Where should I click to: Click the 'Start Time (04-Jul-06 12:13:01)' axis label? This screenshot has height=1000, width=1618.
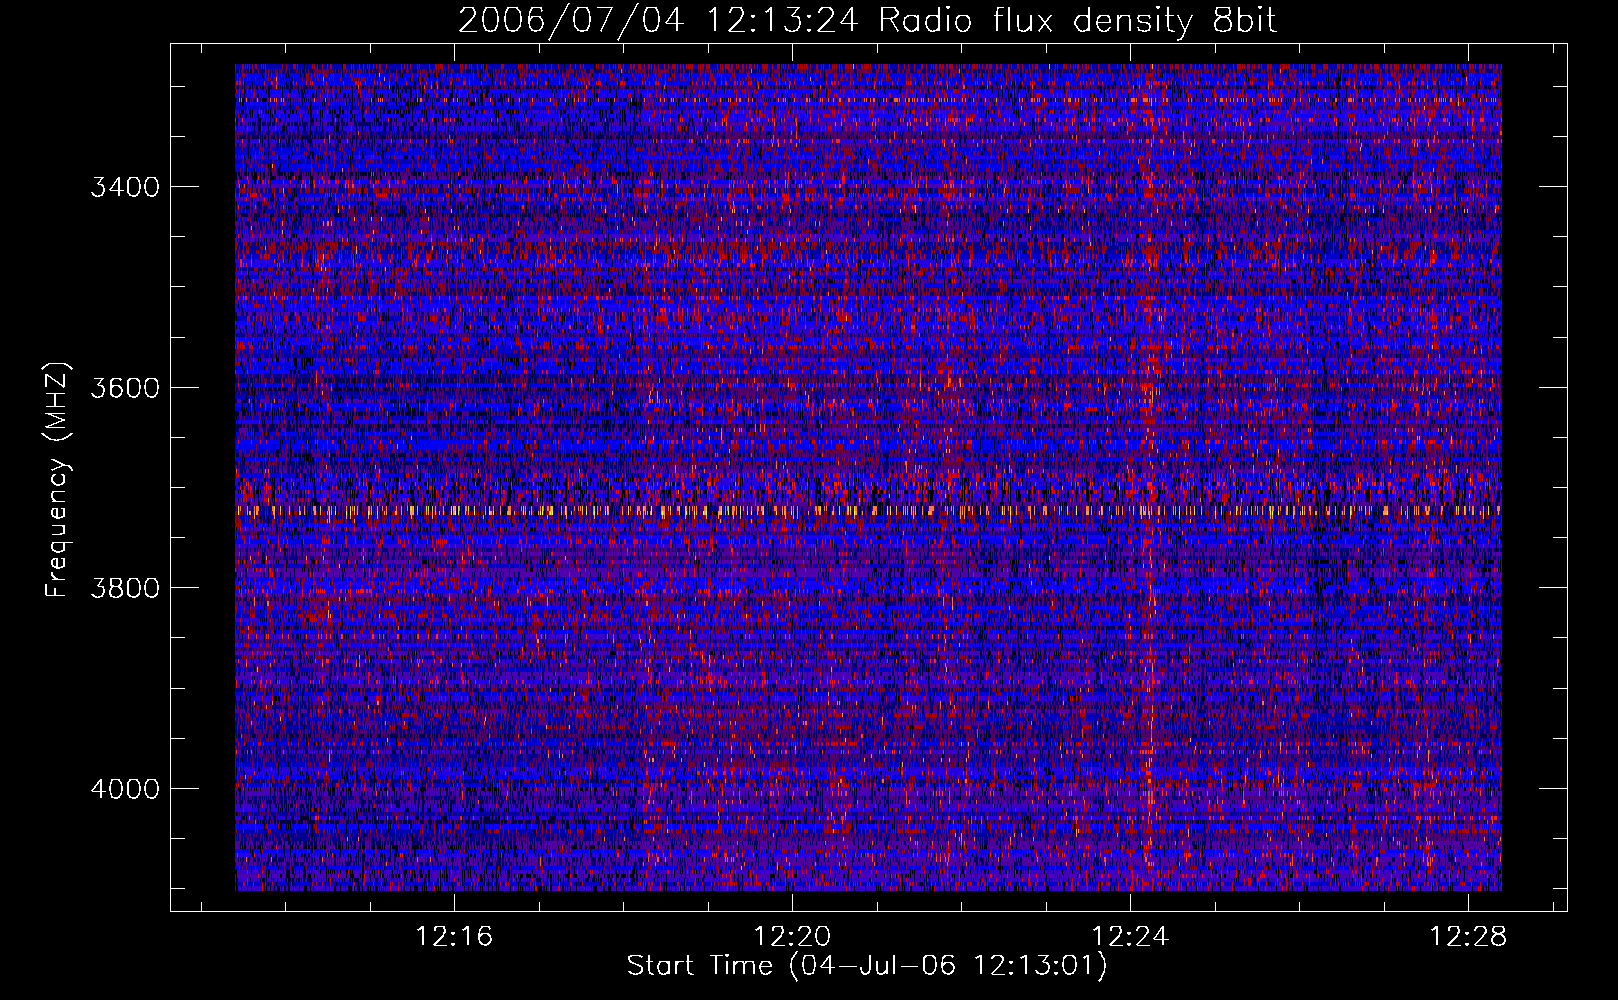tap(867, 966)
